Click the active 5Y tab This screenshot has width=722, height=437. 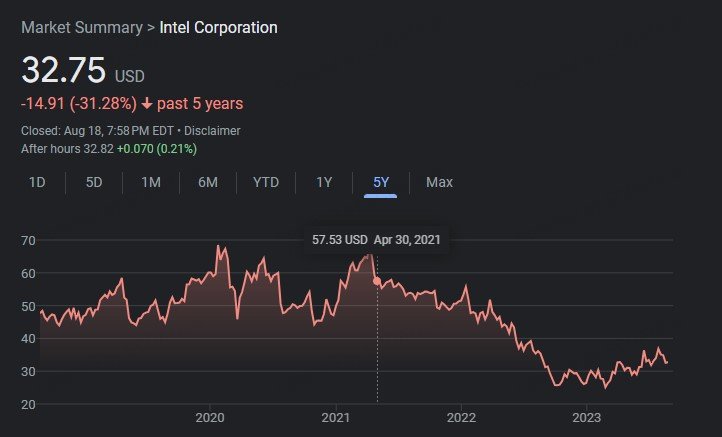point(381,182)
